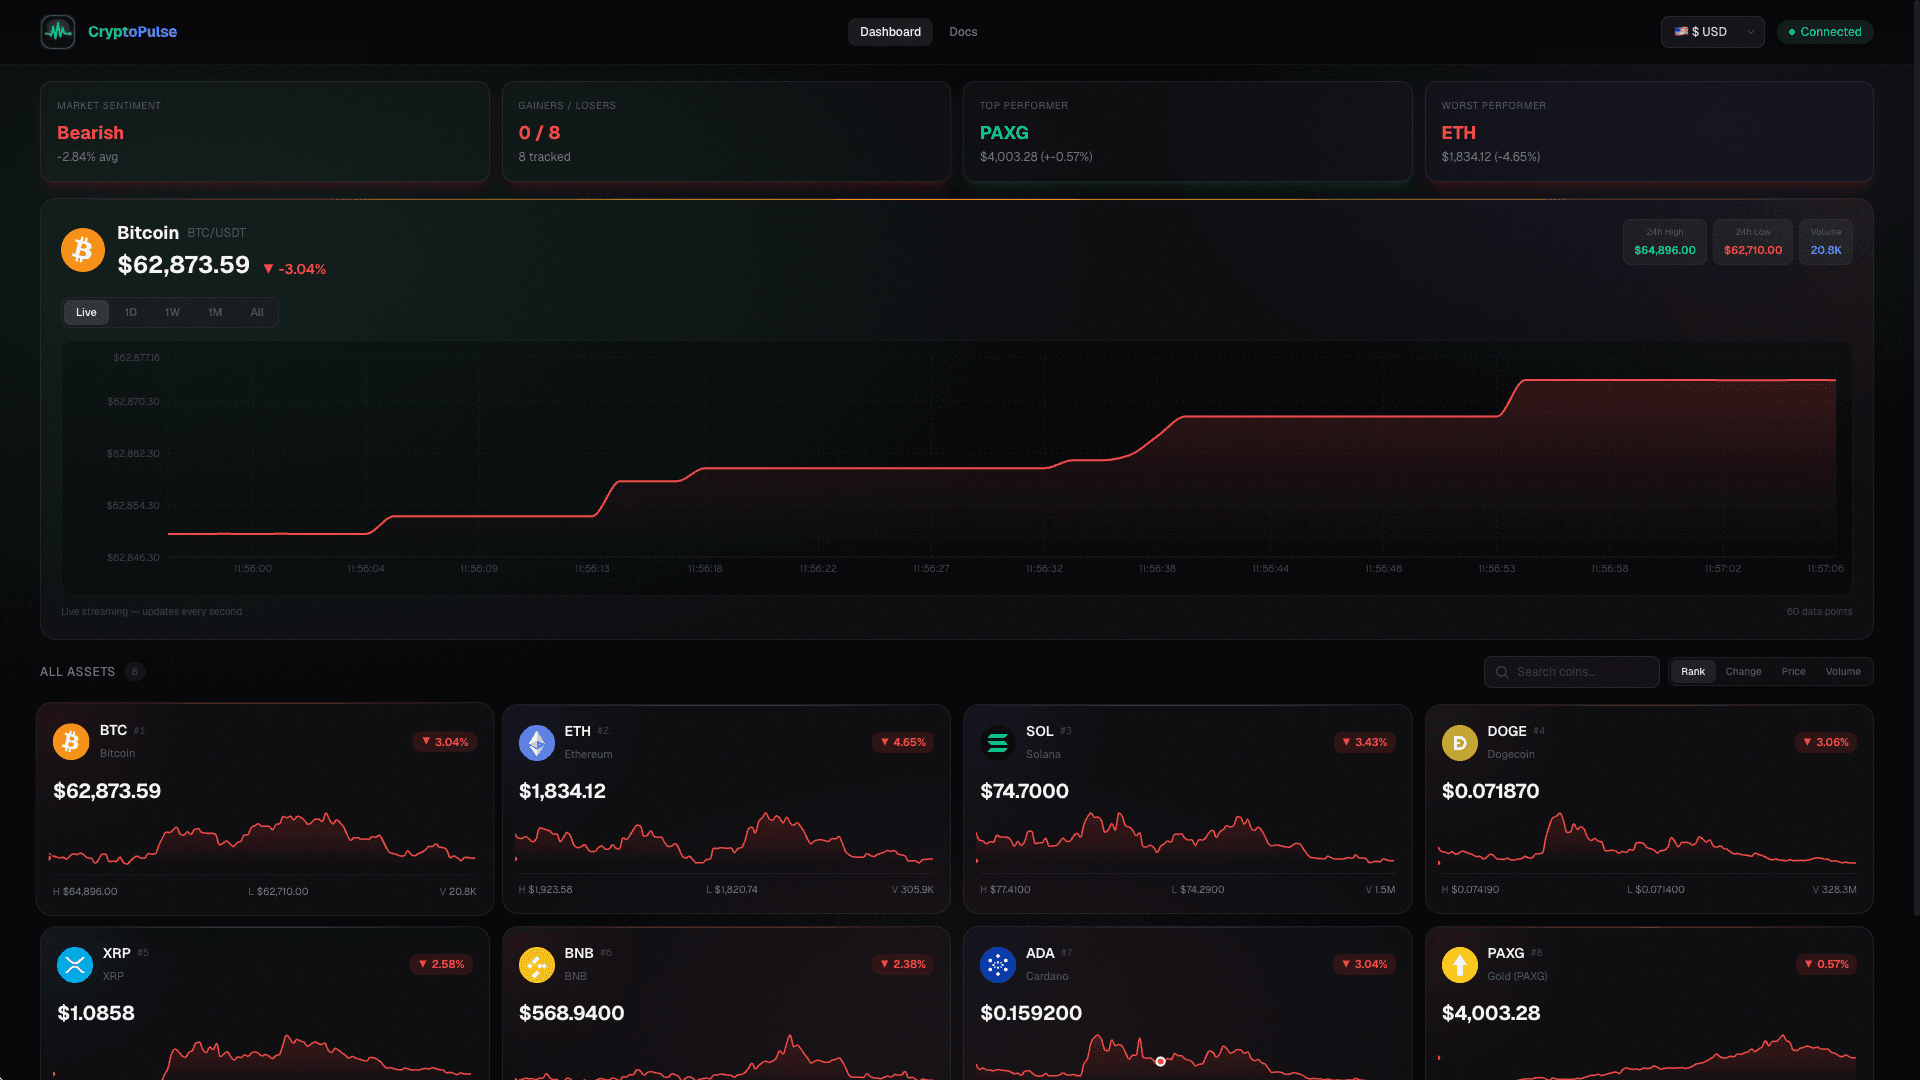The image size is (1920, 1080).
Task: Select the All chart range
Action: [x=257, y=313]
